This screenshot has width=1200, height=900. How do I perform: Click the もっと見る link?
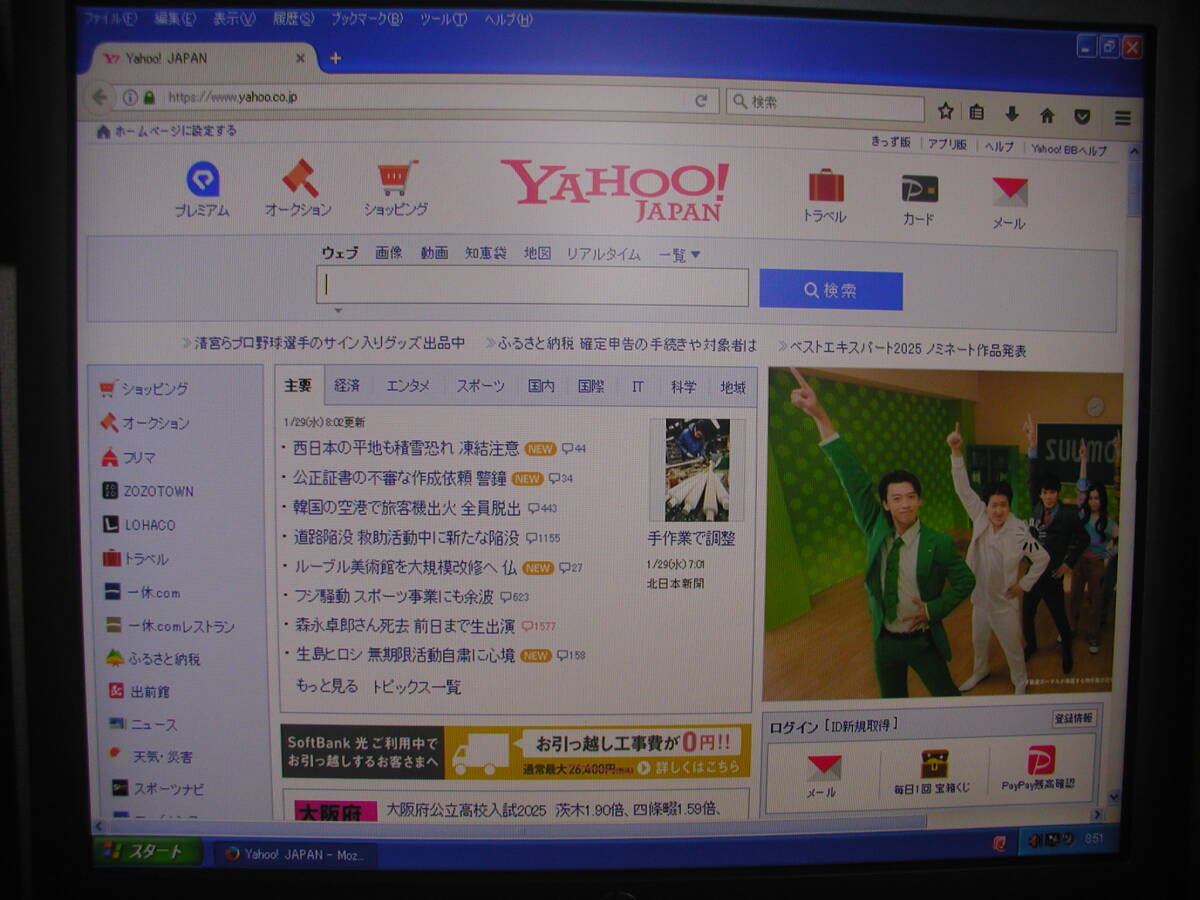pos(326,686)
